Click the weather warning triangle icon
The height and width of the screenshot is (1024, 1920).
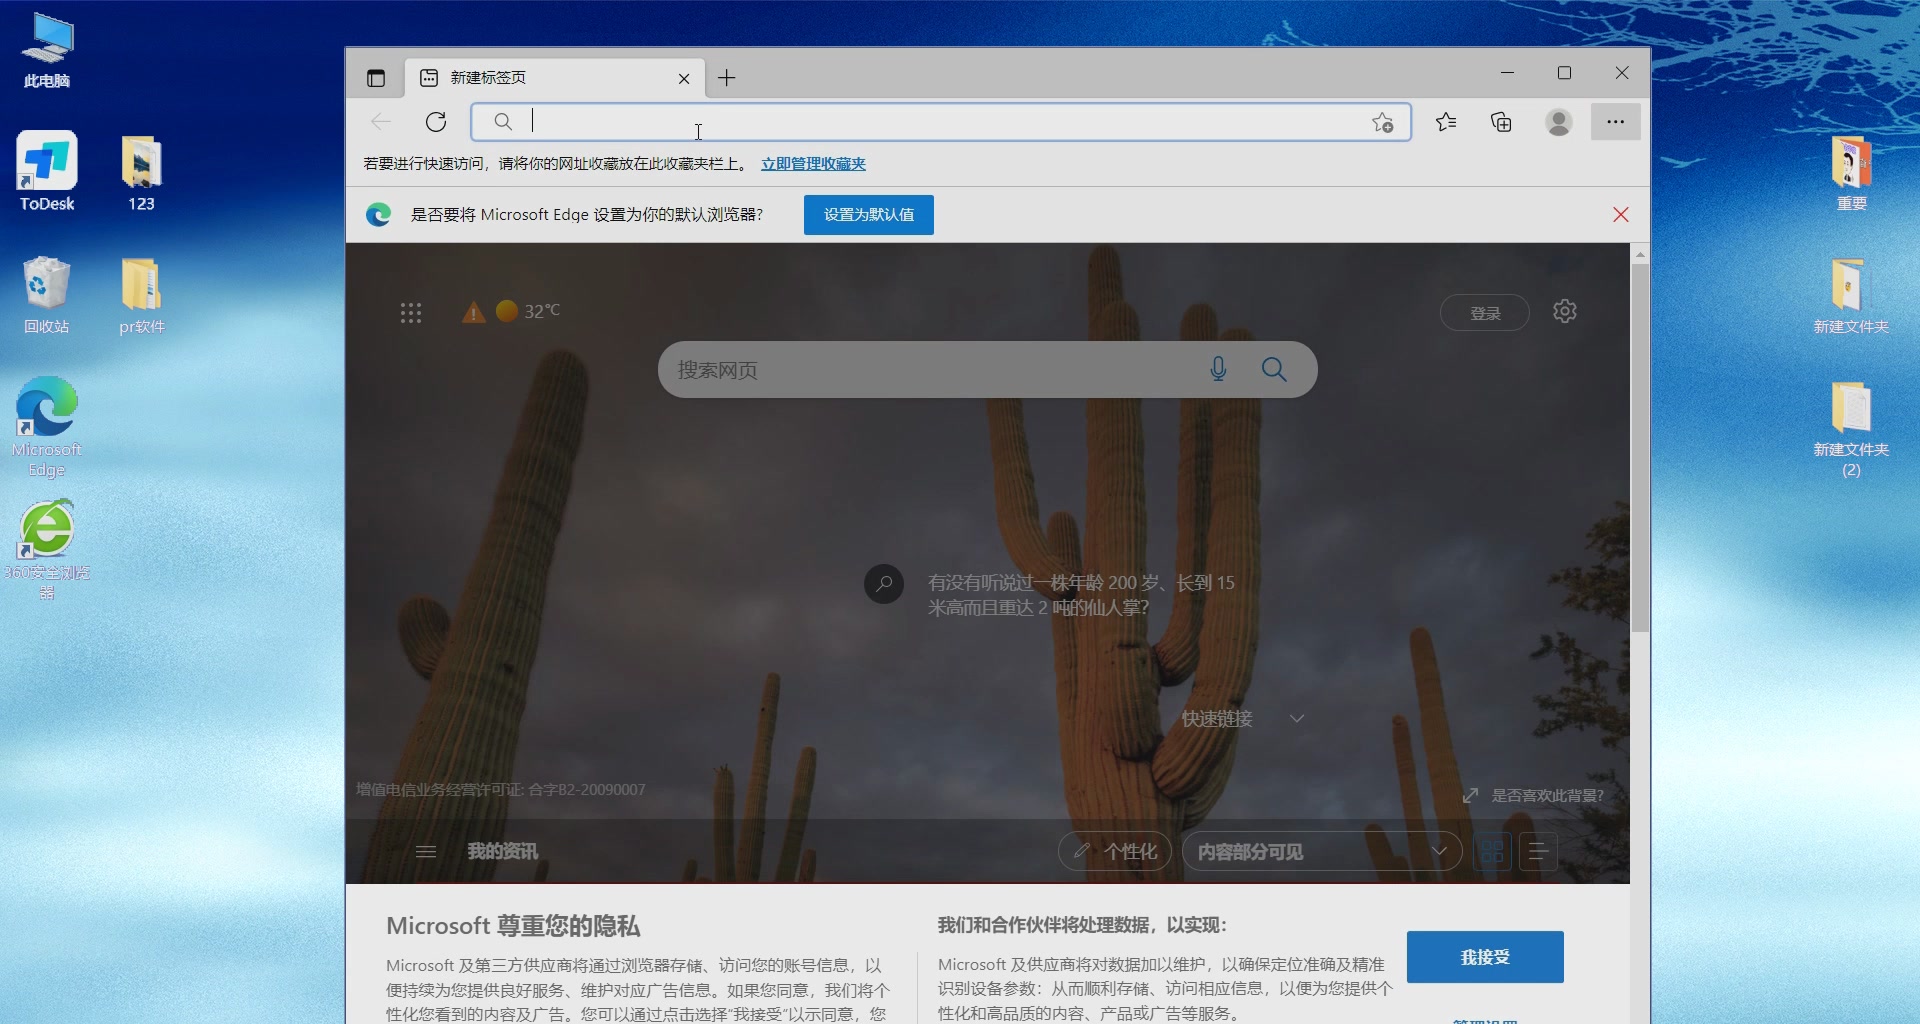(x=473, y=313)
